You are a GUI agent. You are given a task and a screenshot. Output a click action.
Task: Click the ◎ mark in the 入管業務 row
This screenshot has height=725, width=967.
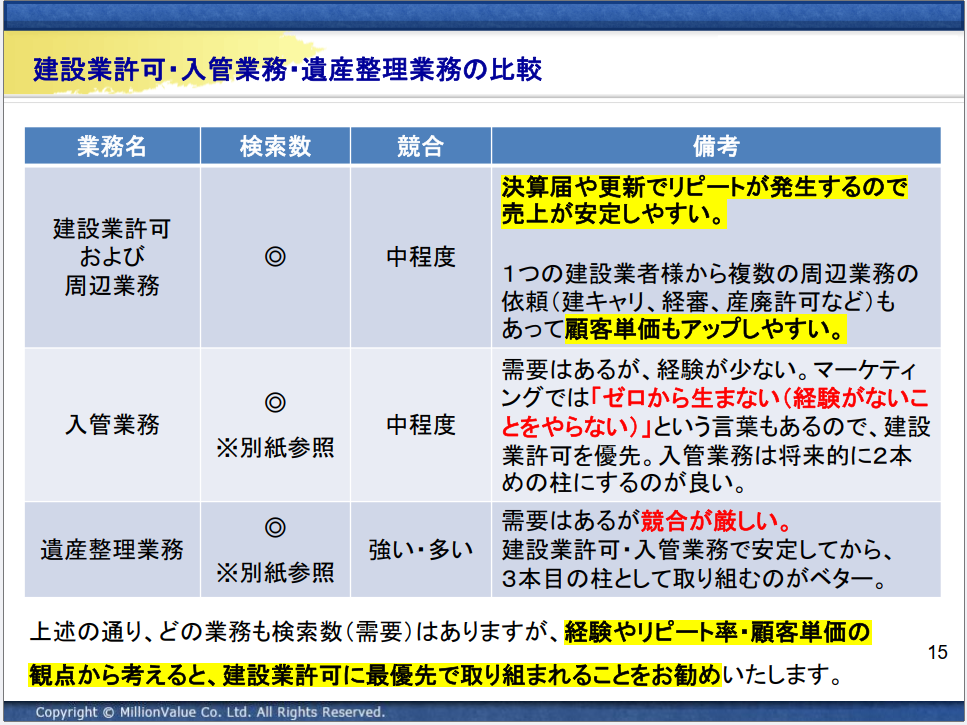click(275, 402)
